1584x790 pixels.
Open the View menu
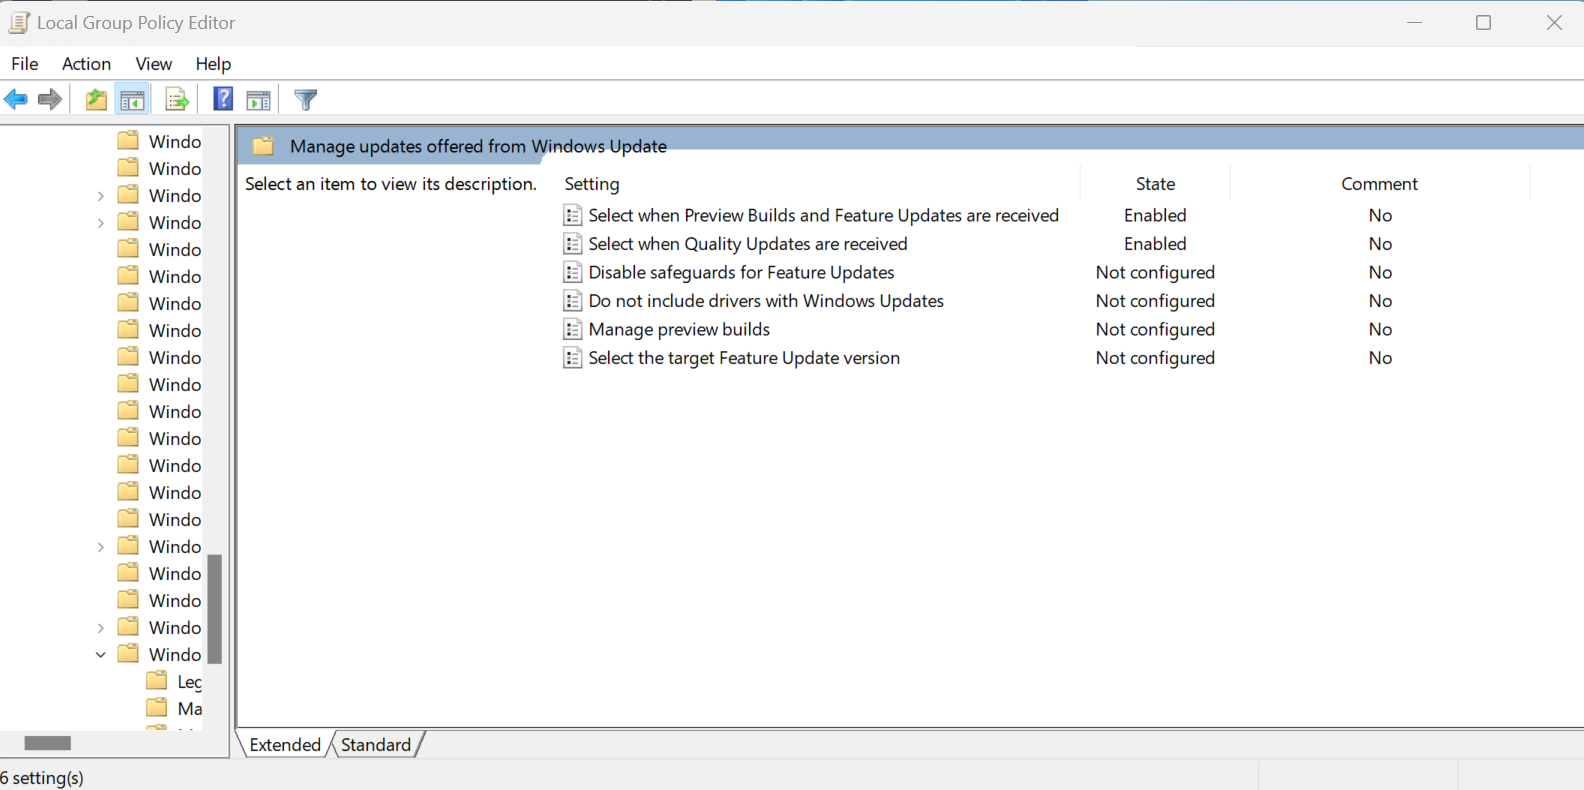coord(153,64)
